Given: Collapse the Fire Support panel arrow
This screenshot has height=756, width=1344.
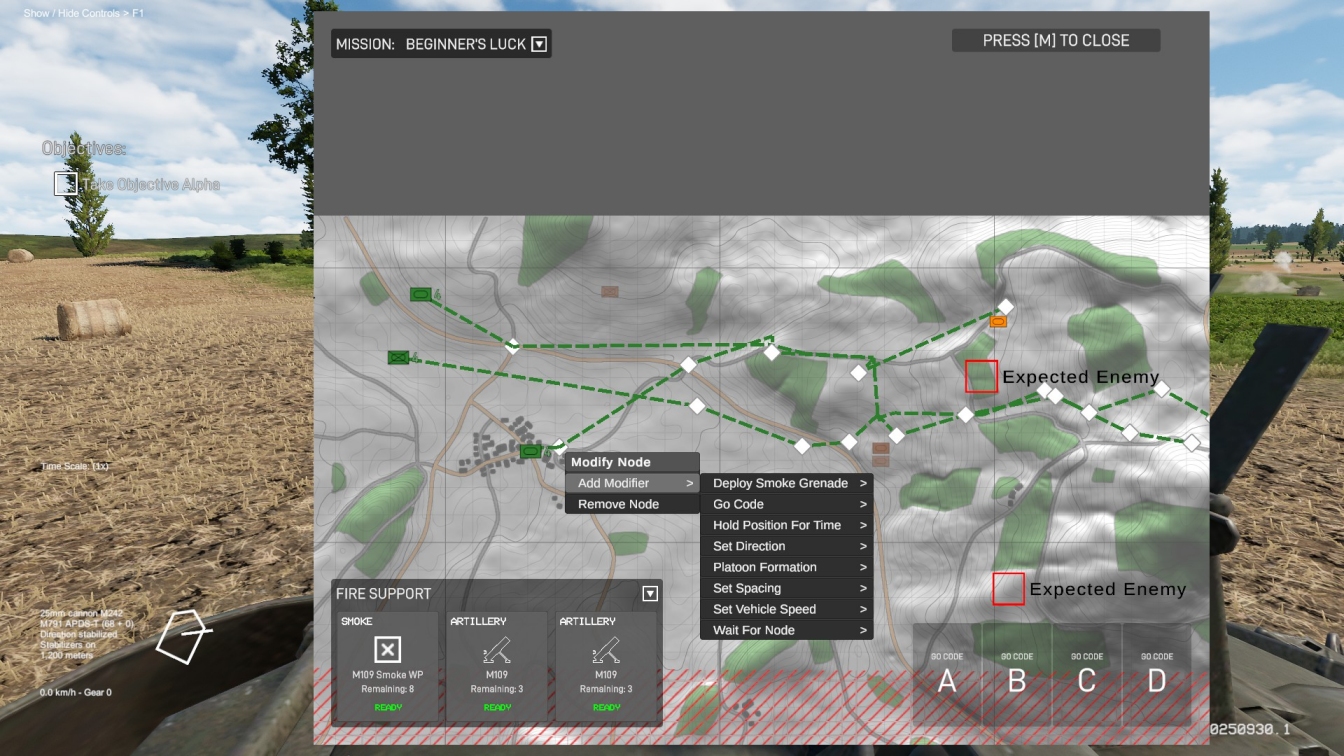Looking at the screenshot, I should pos(650,594).
